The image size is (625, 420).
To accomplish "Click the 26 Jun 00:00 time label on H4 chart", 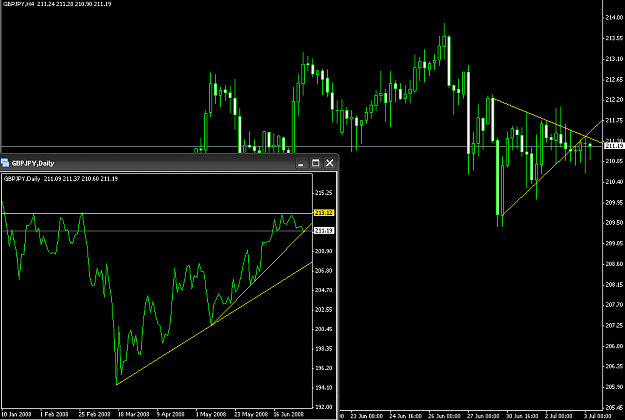I will click(x=444, y=416).
